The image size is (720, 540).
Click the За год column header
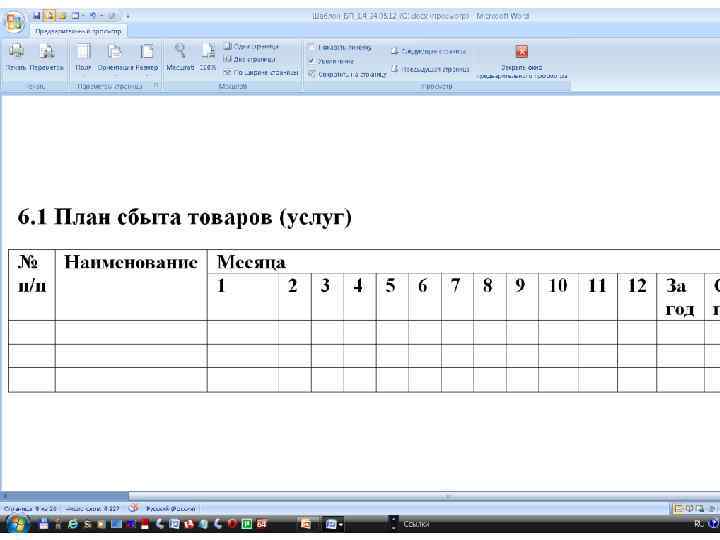point(680,297)
